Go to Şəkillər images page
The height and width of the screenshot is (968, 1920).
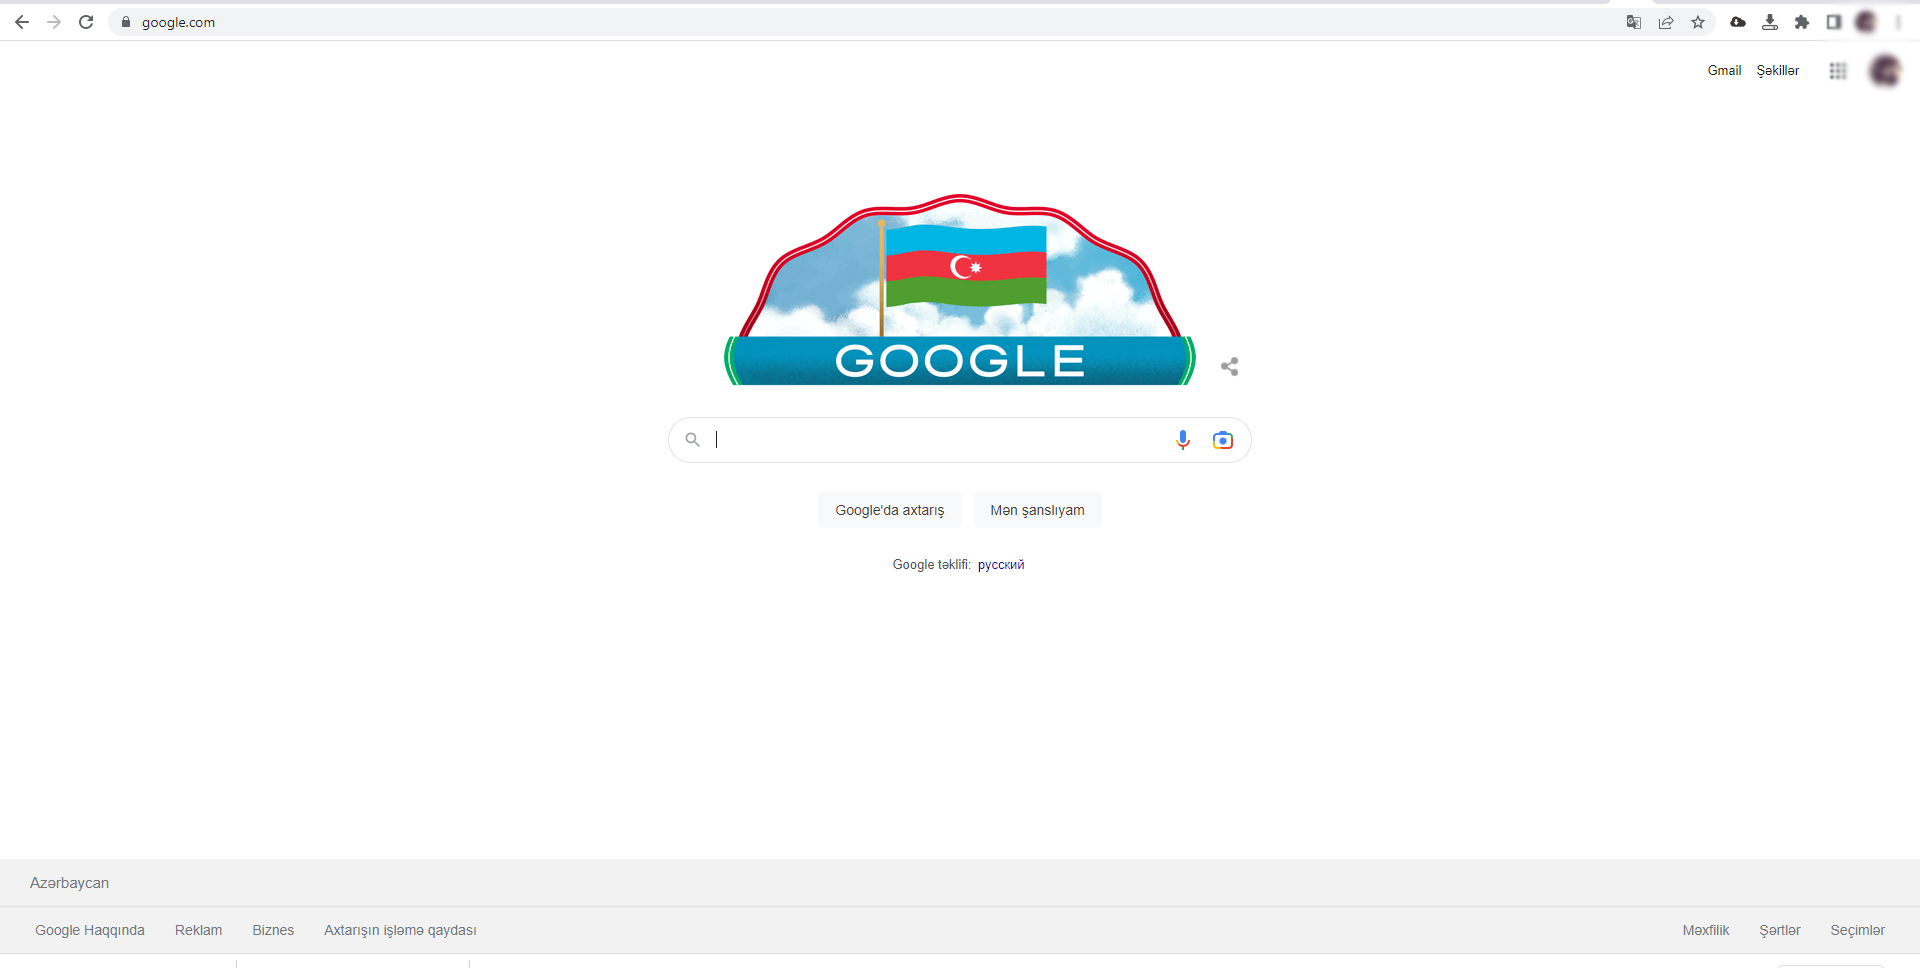pyautogui.click(x=1778, y=71)
